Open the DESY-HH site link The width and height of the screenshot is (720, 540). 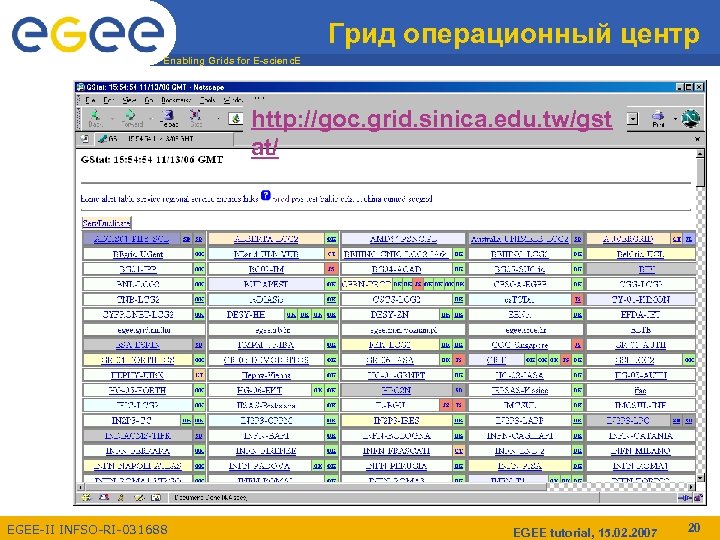coord(246,315)
